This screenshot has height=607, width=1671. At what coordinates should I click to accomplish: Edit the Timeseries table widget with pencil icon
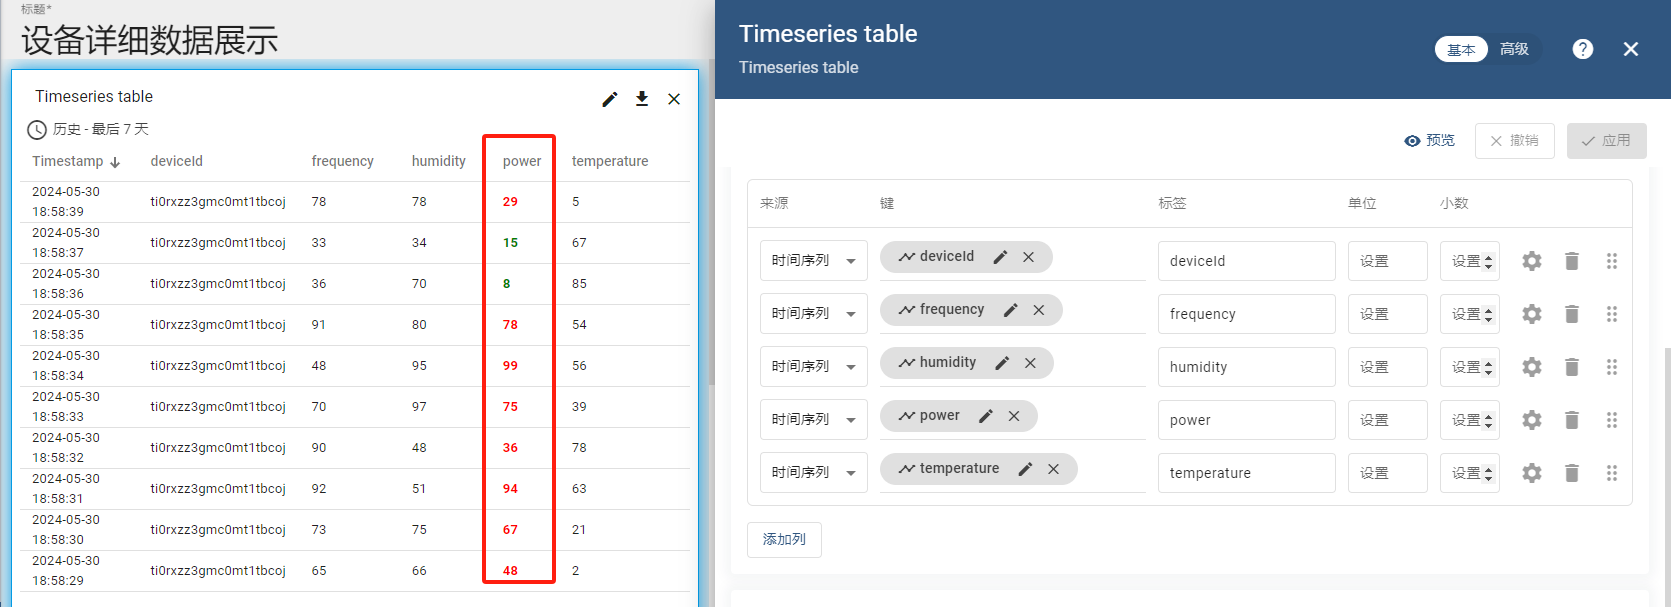pyautogui.click(x=610, y=99)
